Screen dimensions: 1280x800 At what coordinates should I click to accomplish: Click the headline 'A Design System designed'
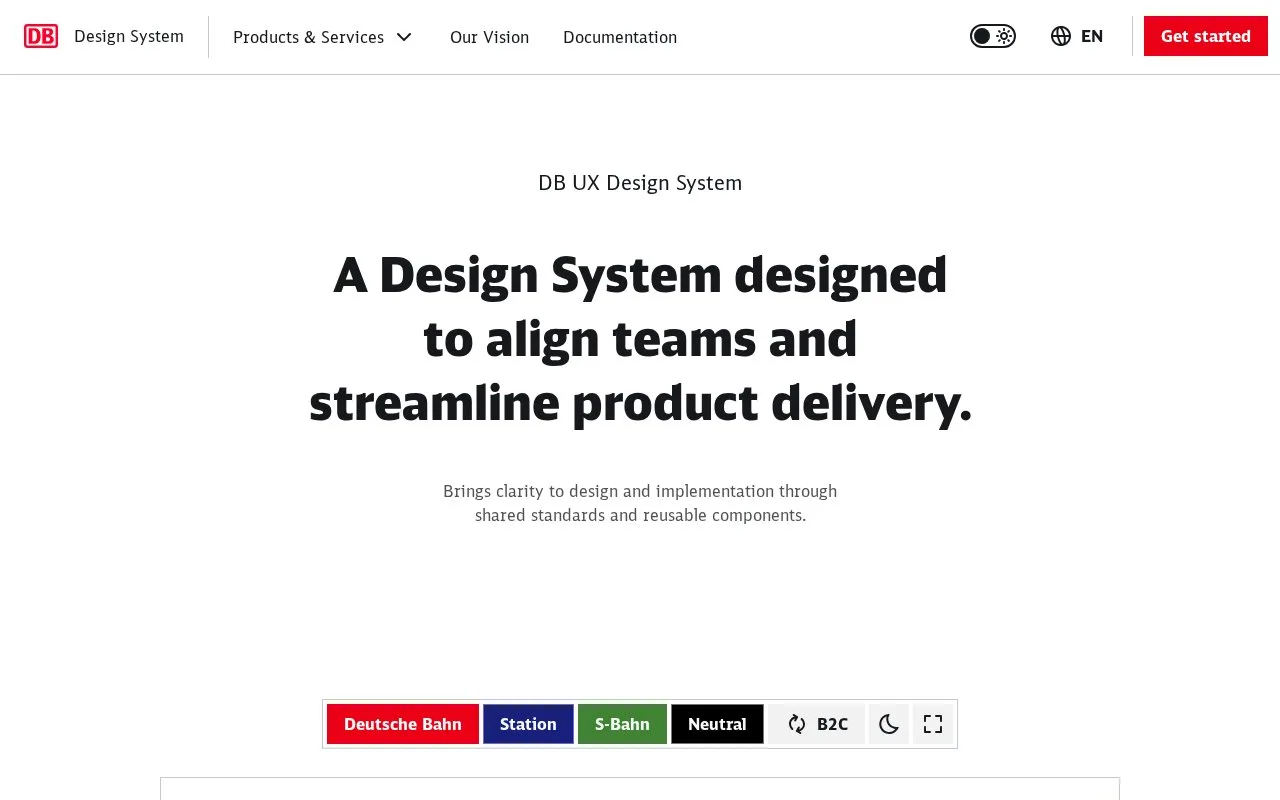tap(640, 274)
